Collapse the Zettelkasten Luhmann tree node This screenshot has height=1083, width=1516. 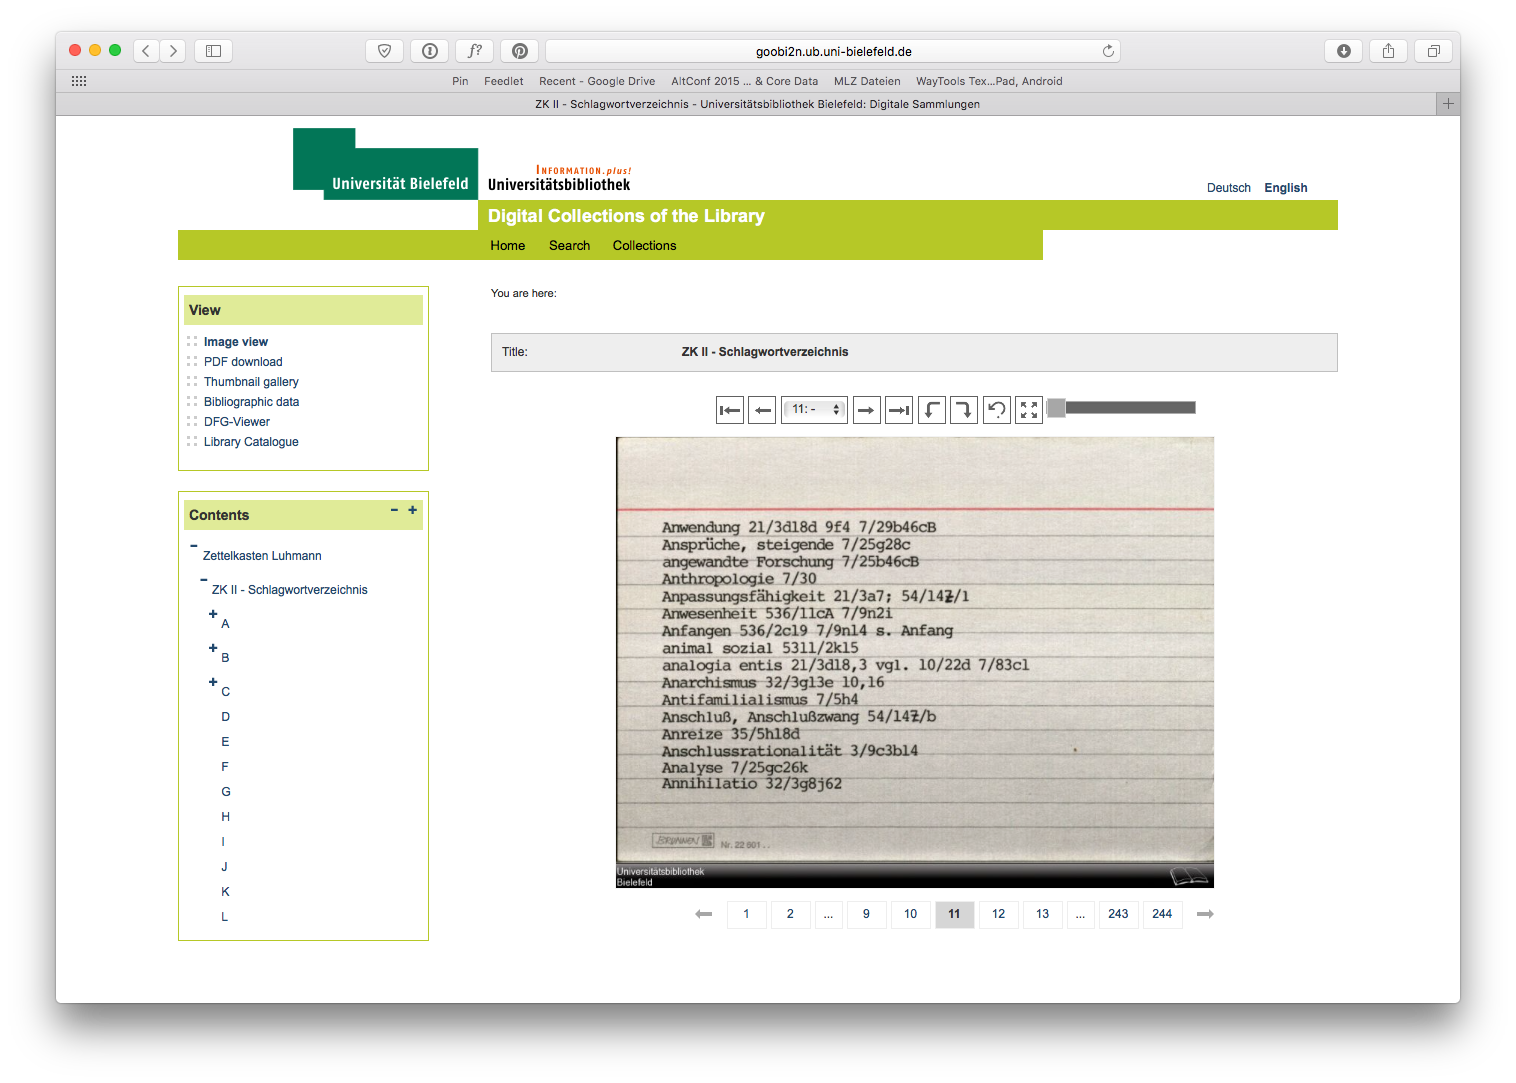click(x=194, y=546)
